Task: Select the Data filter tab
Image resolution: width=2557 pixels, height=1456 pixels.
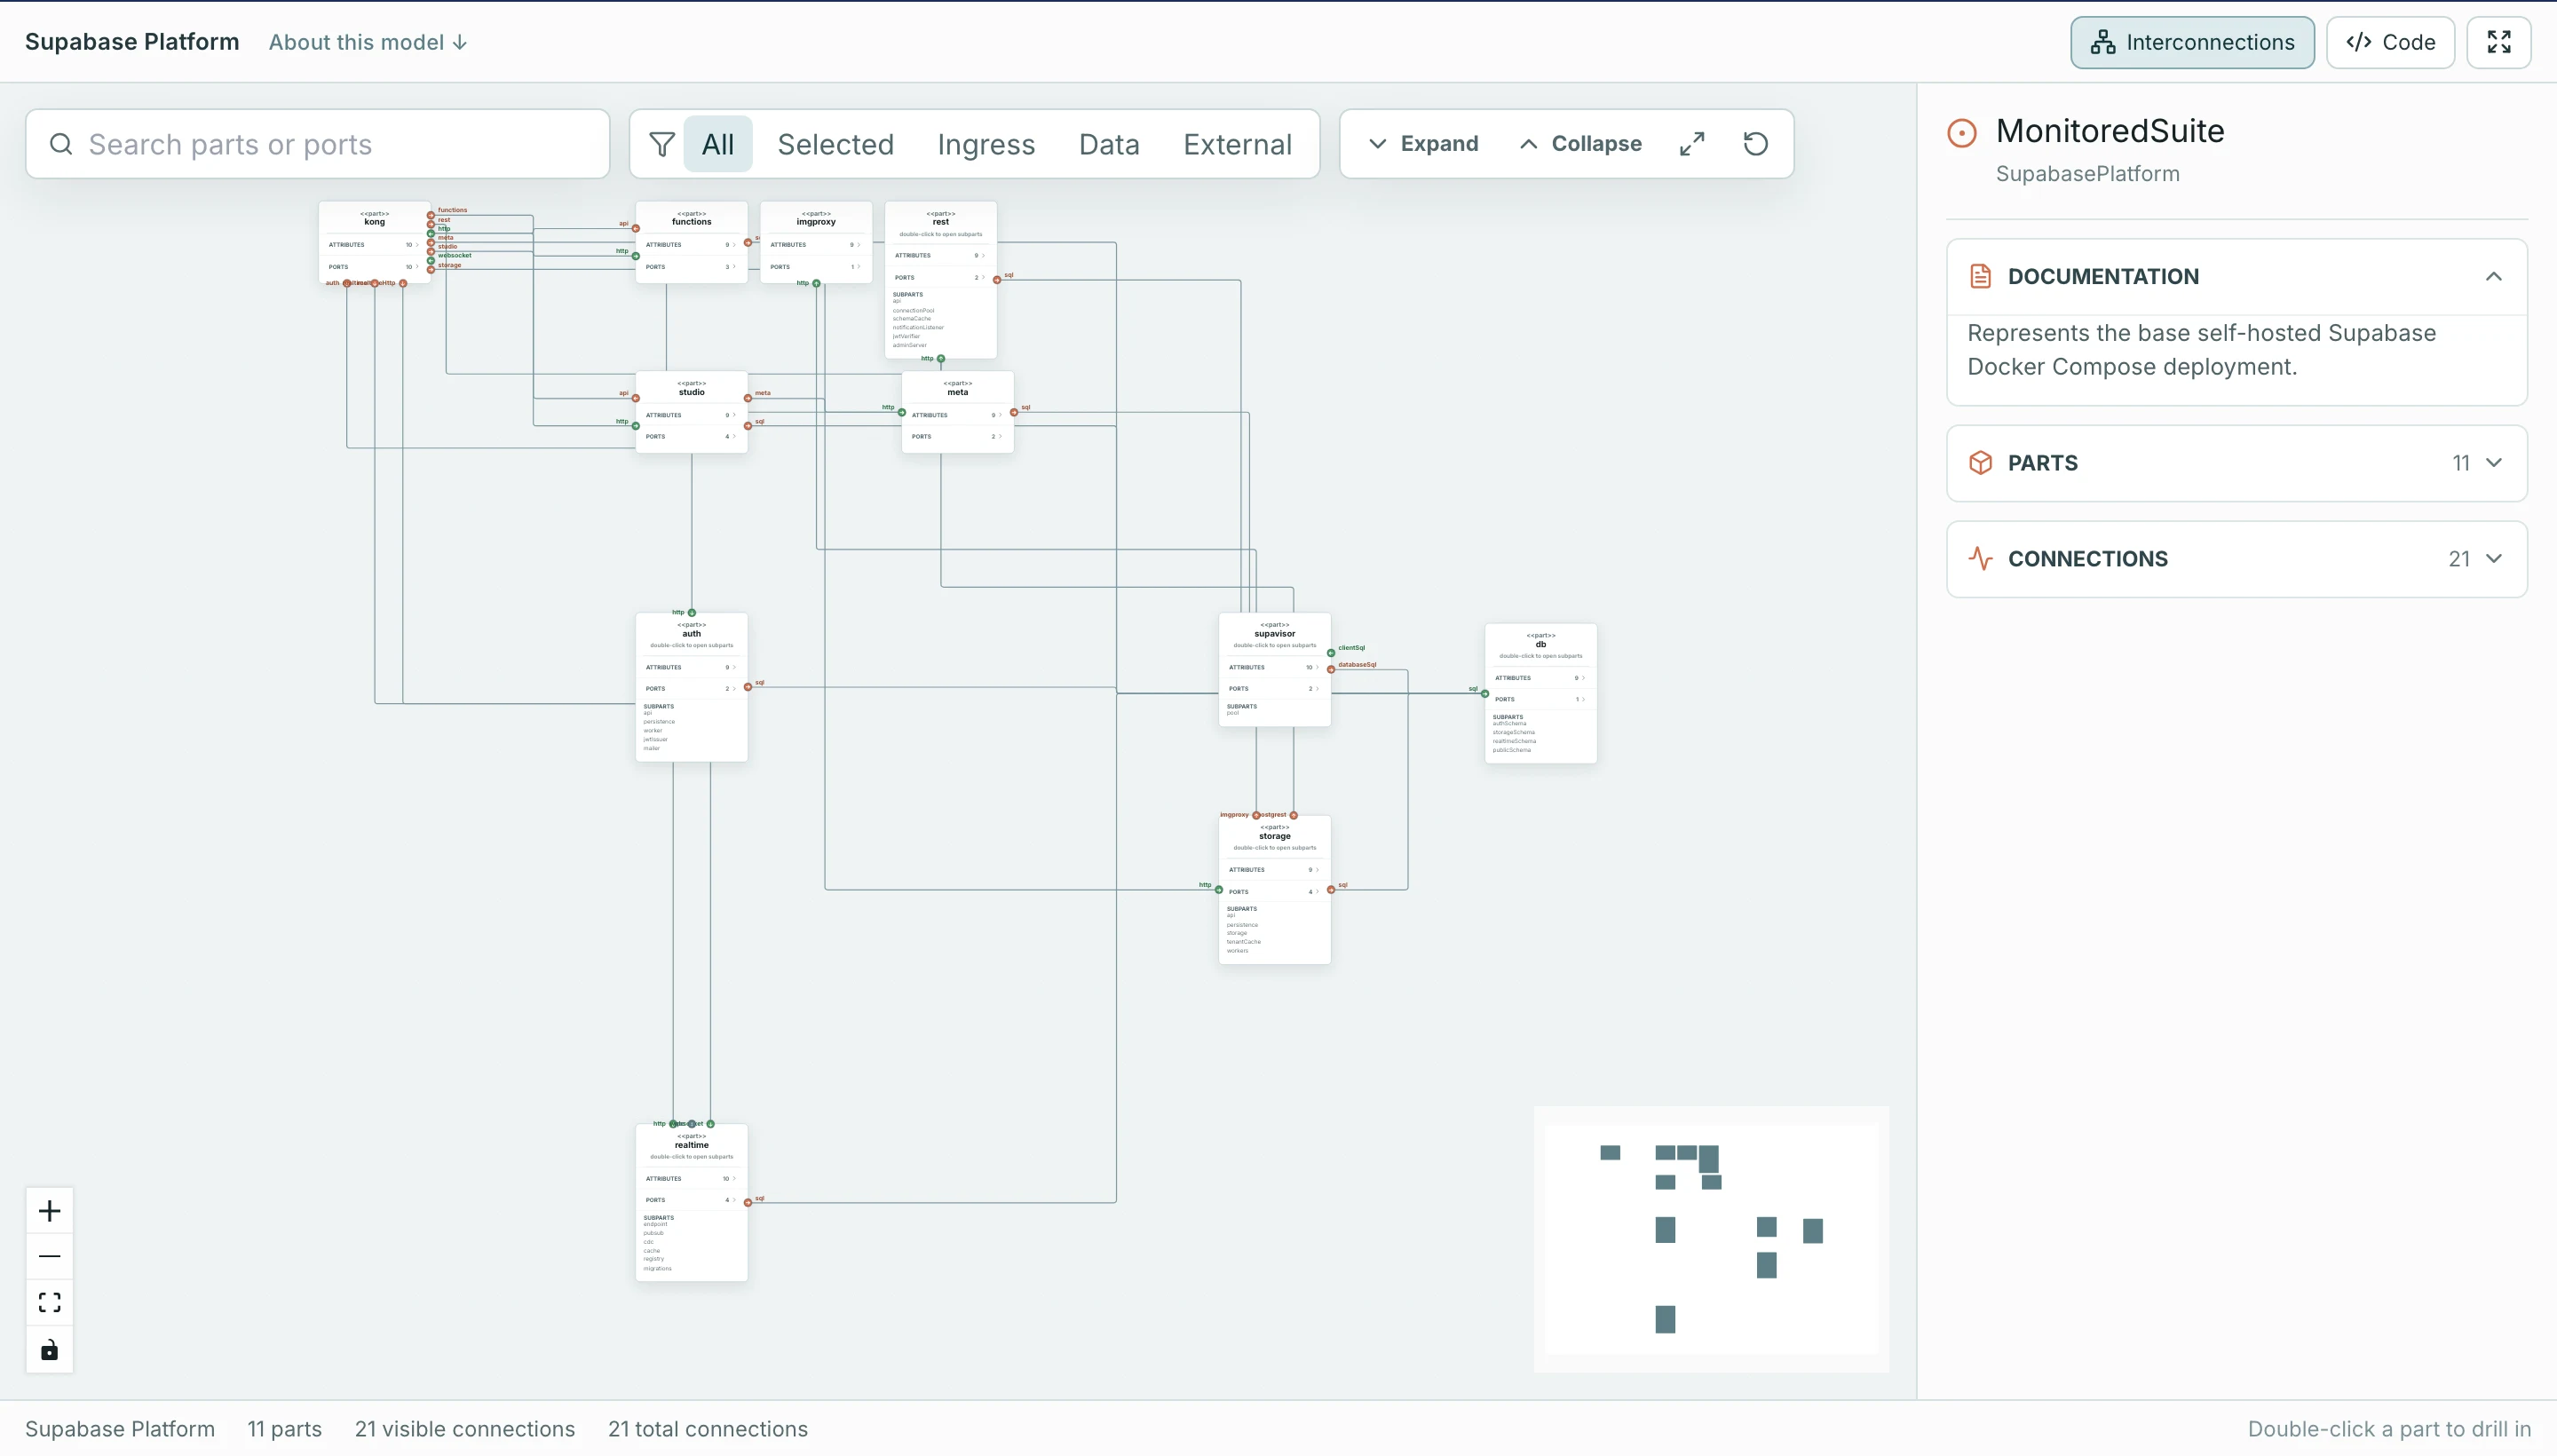Action: coord(1108,144)
